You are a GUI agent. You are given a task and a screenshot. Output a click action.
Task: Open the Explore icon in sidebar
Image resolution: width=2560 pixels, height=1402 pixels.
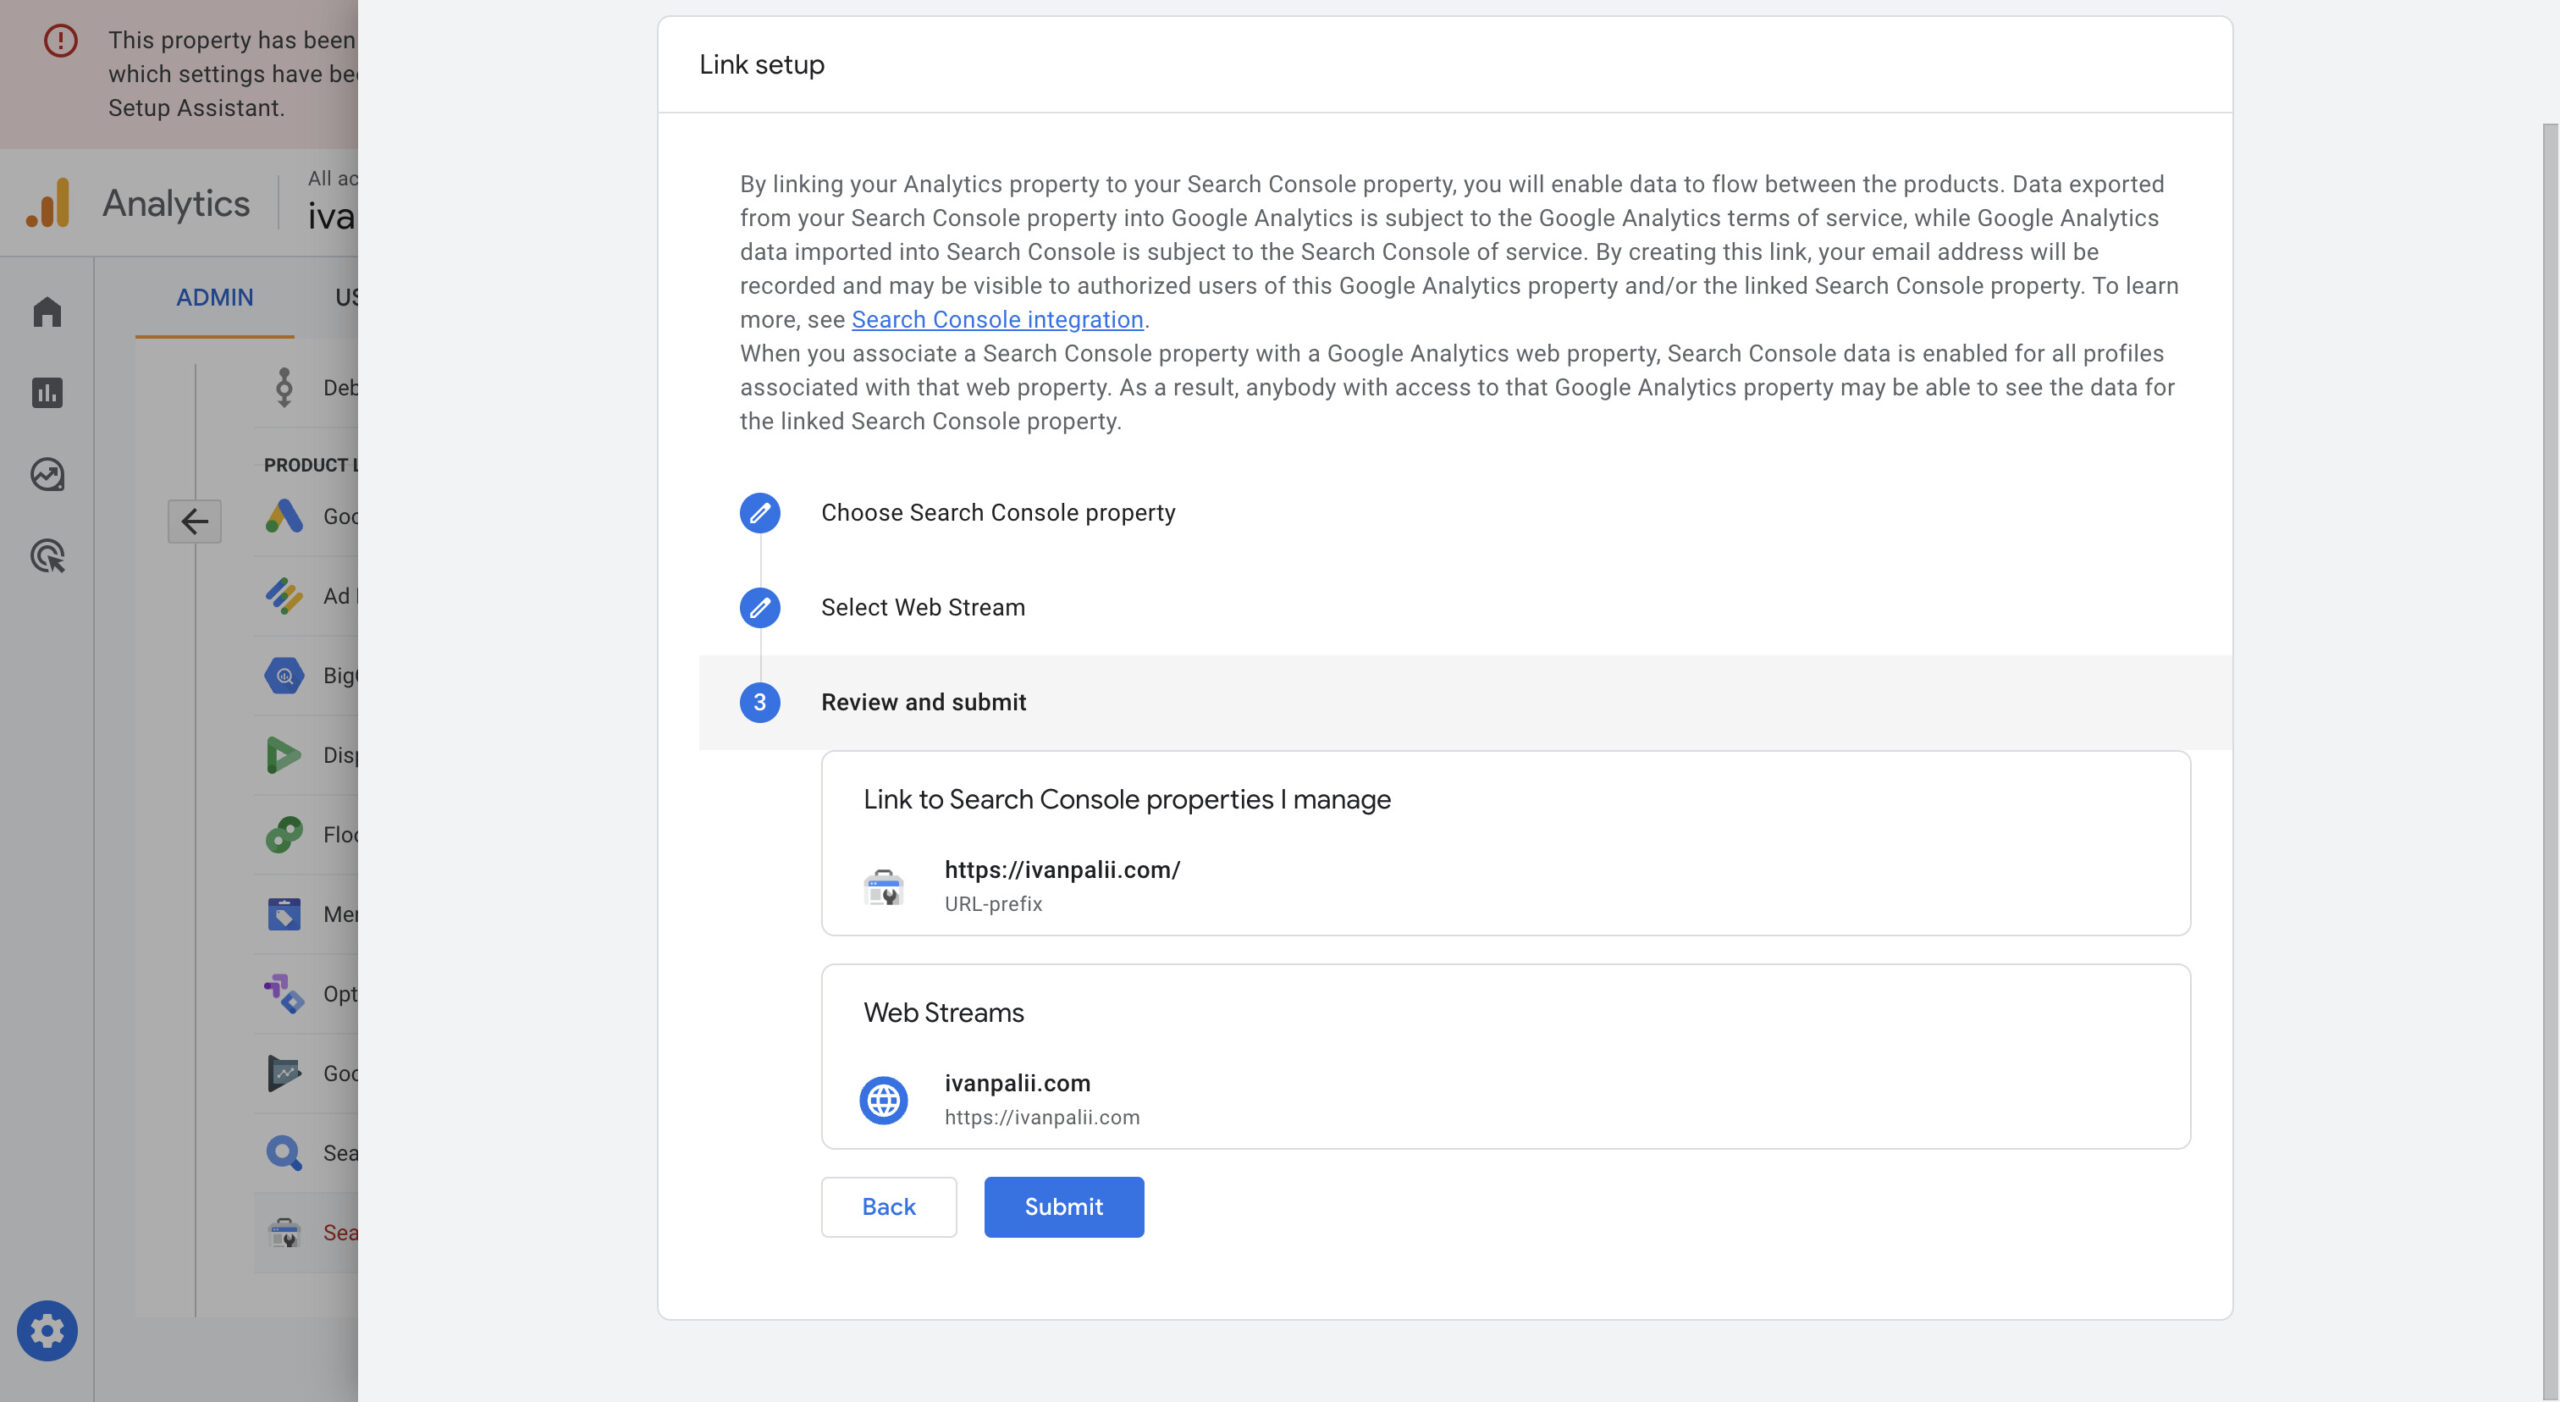tap(47, 474)
